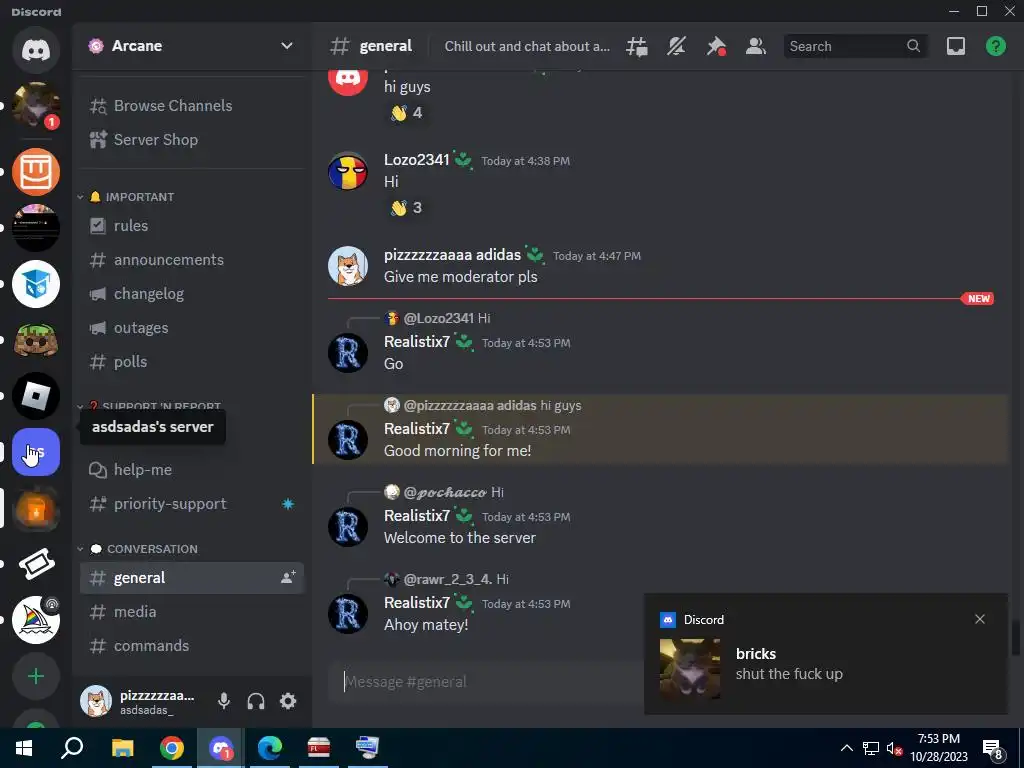Open the server with one unread notification badge

(x=36, y=106)
